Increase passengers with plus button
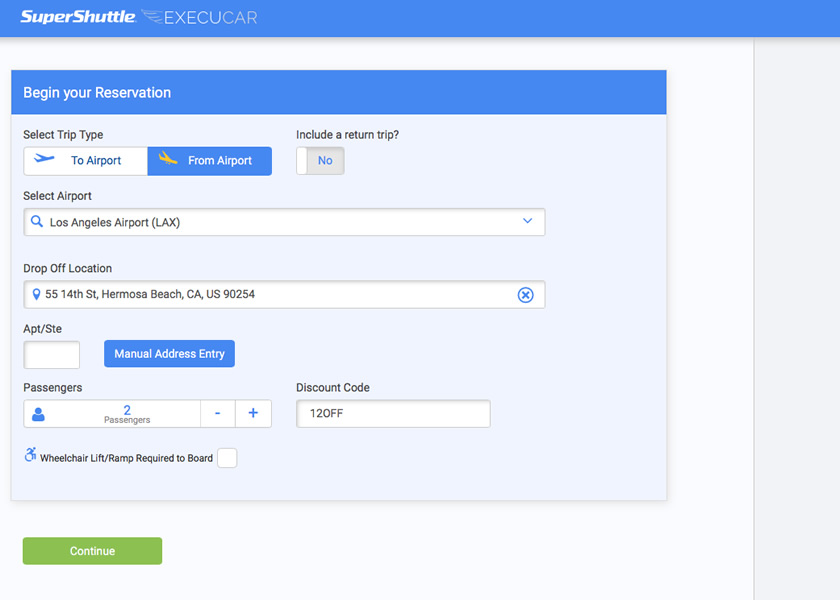The height and width of the screenshot is (600, 840). pyautogui.click(x=253, y=413)
